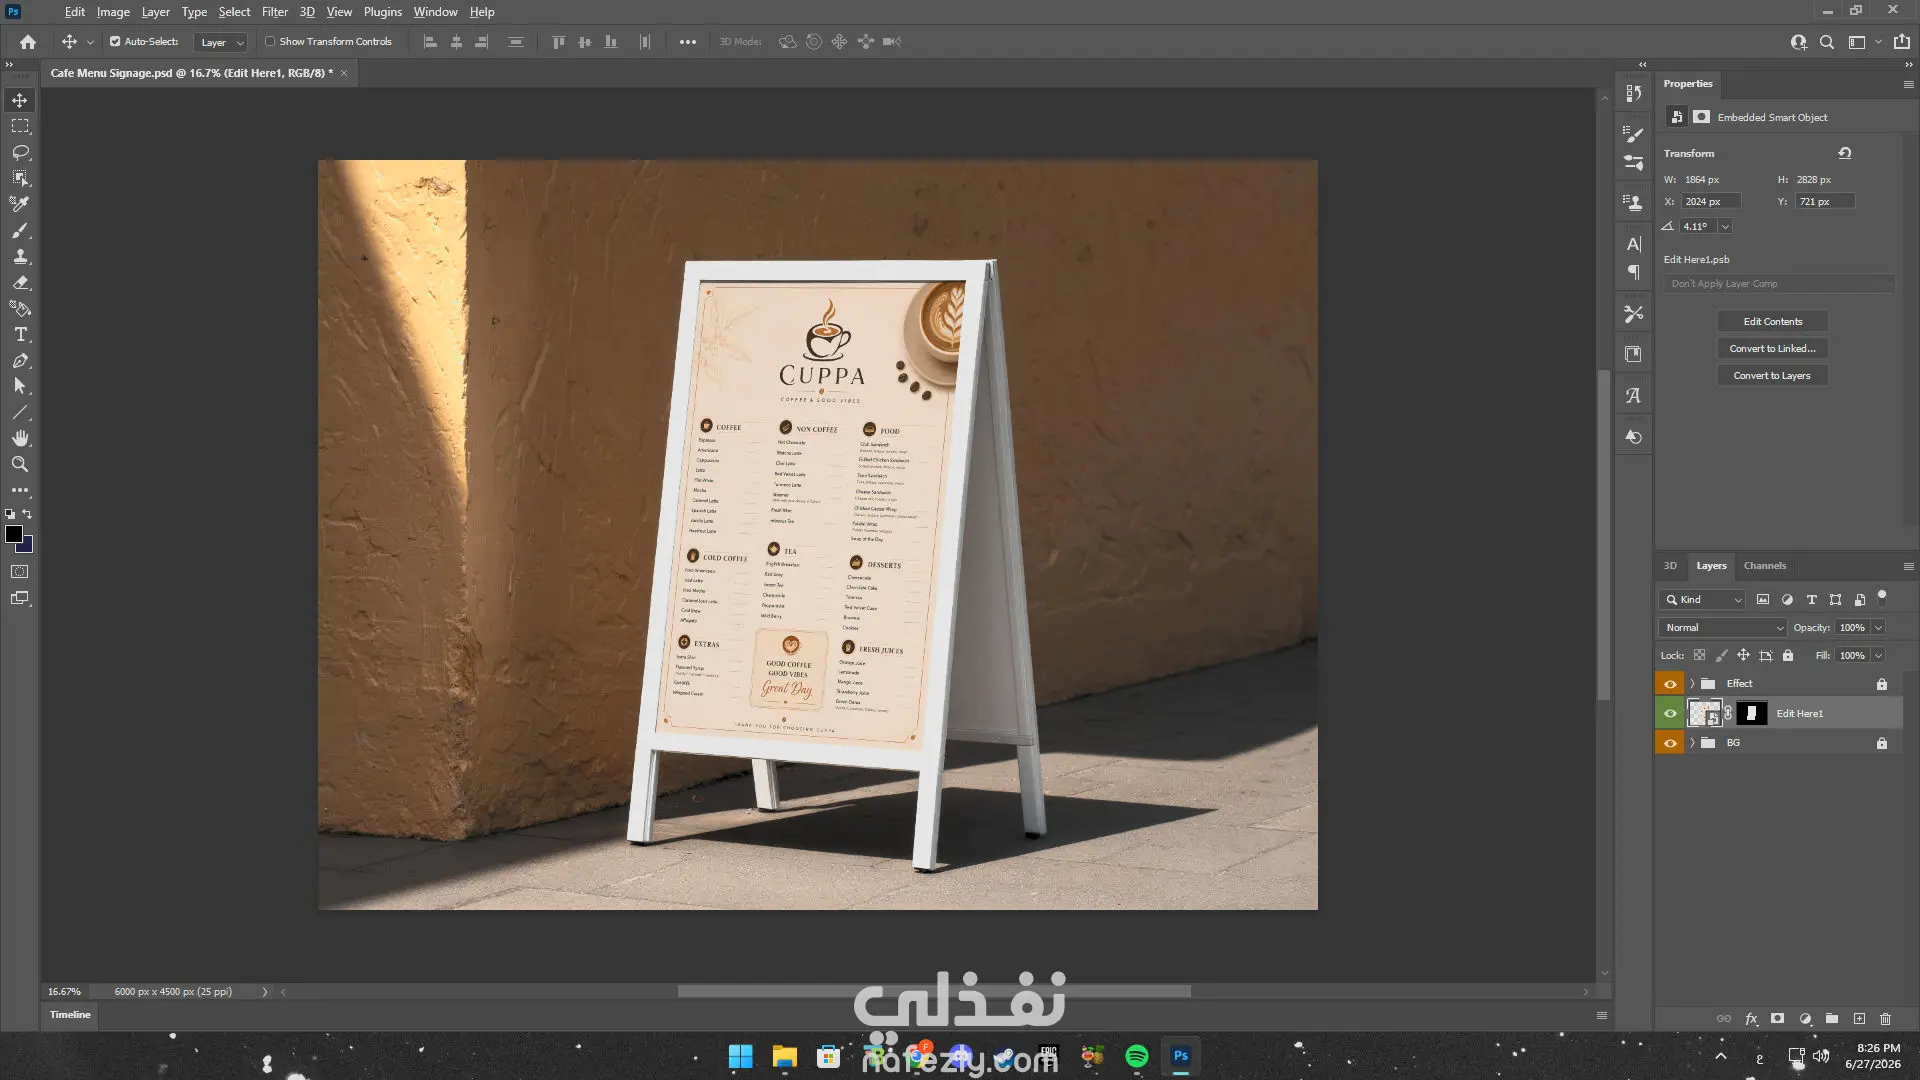Select the Lasso tool
This screenshot has width=1920, height=1080.
point(20,152)
